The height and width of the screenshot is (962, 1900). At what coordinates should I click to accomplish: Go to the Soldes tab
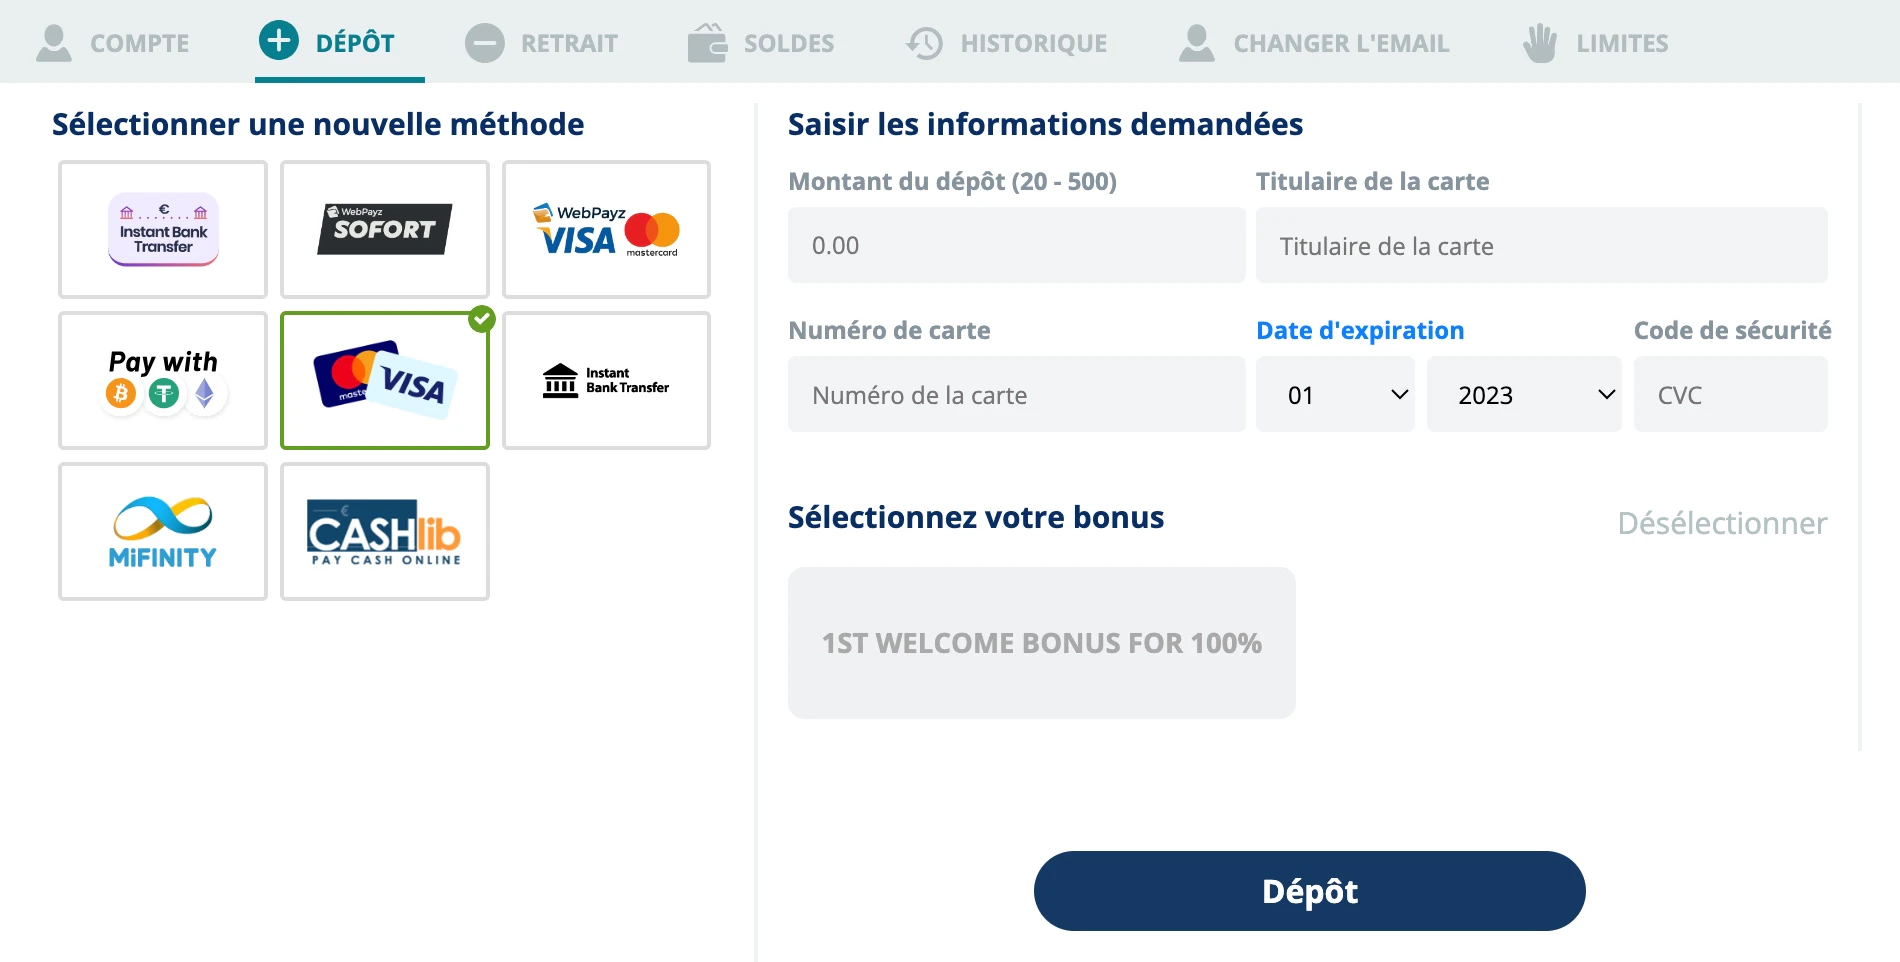pyautogui.click(x=761, y=43)
